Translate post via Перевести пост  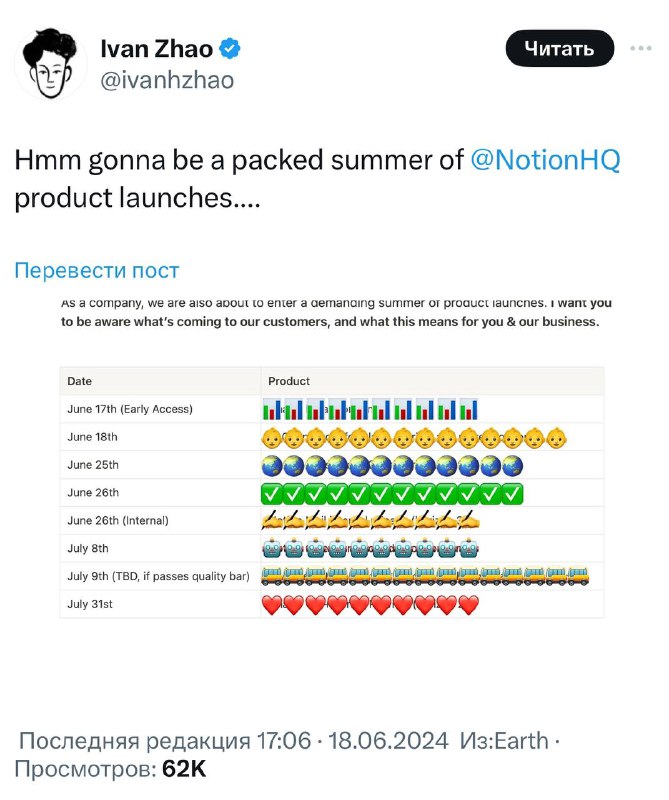coord(97,270)
